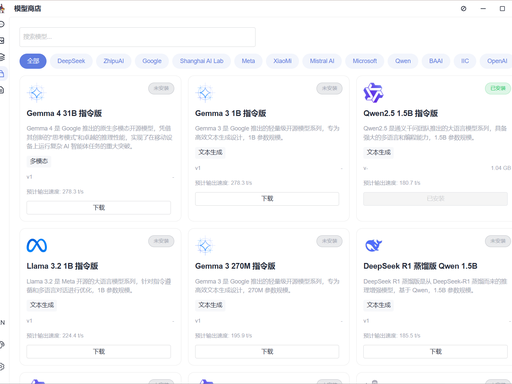Select the highlighted model store sidebar icon
Screen dimensions: 512x384
pyautogui.click(x=2, y=73)
